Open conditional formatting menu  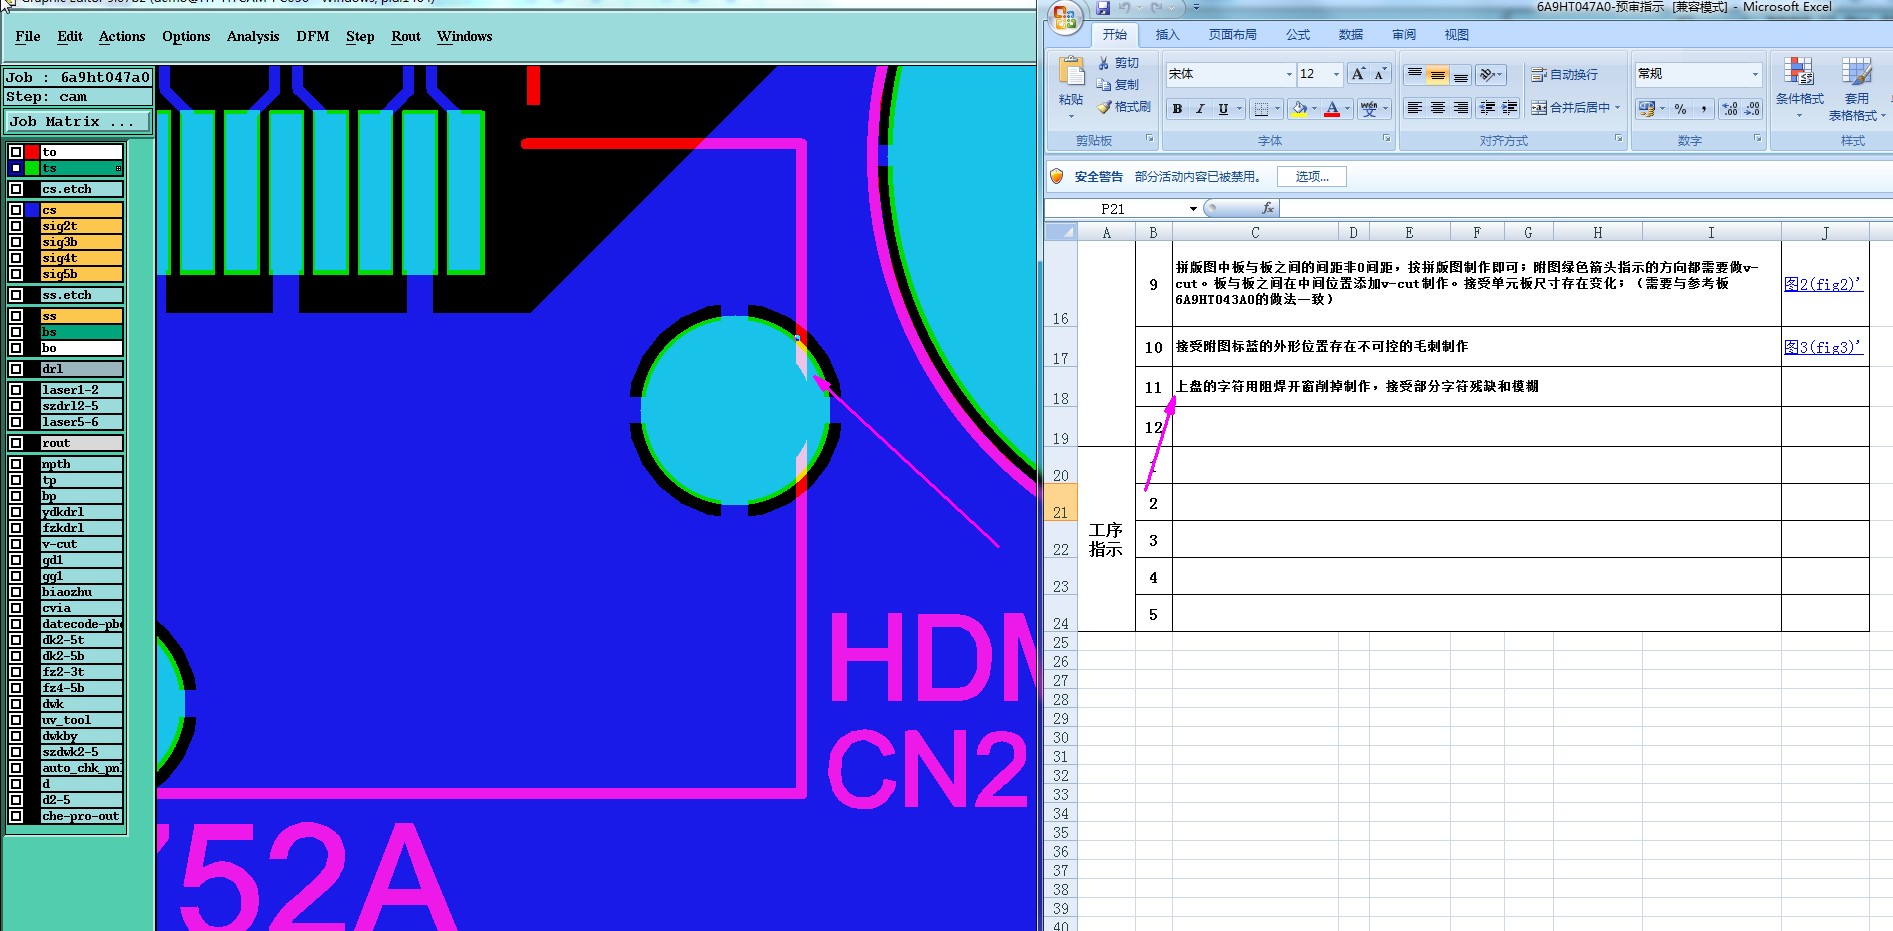pos(1799,88)
